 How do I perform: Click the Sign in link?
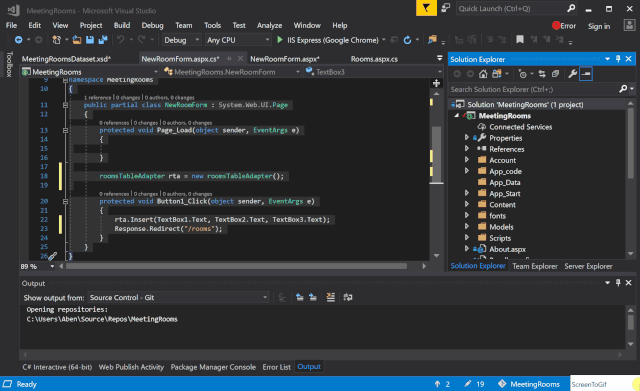tap(599, 26)
